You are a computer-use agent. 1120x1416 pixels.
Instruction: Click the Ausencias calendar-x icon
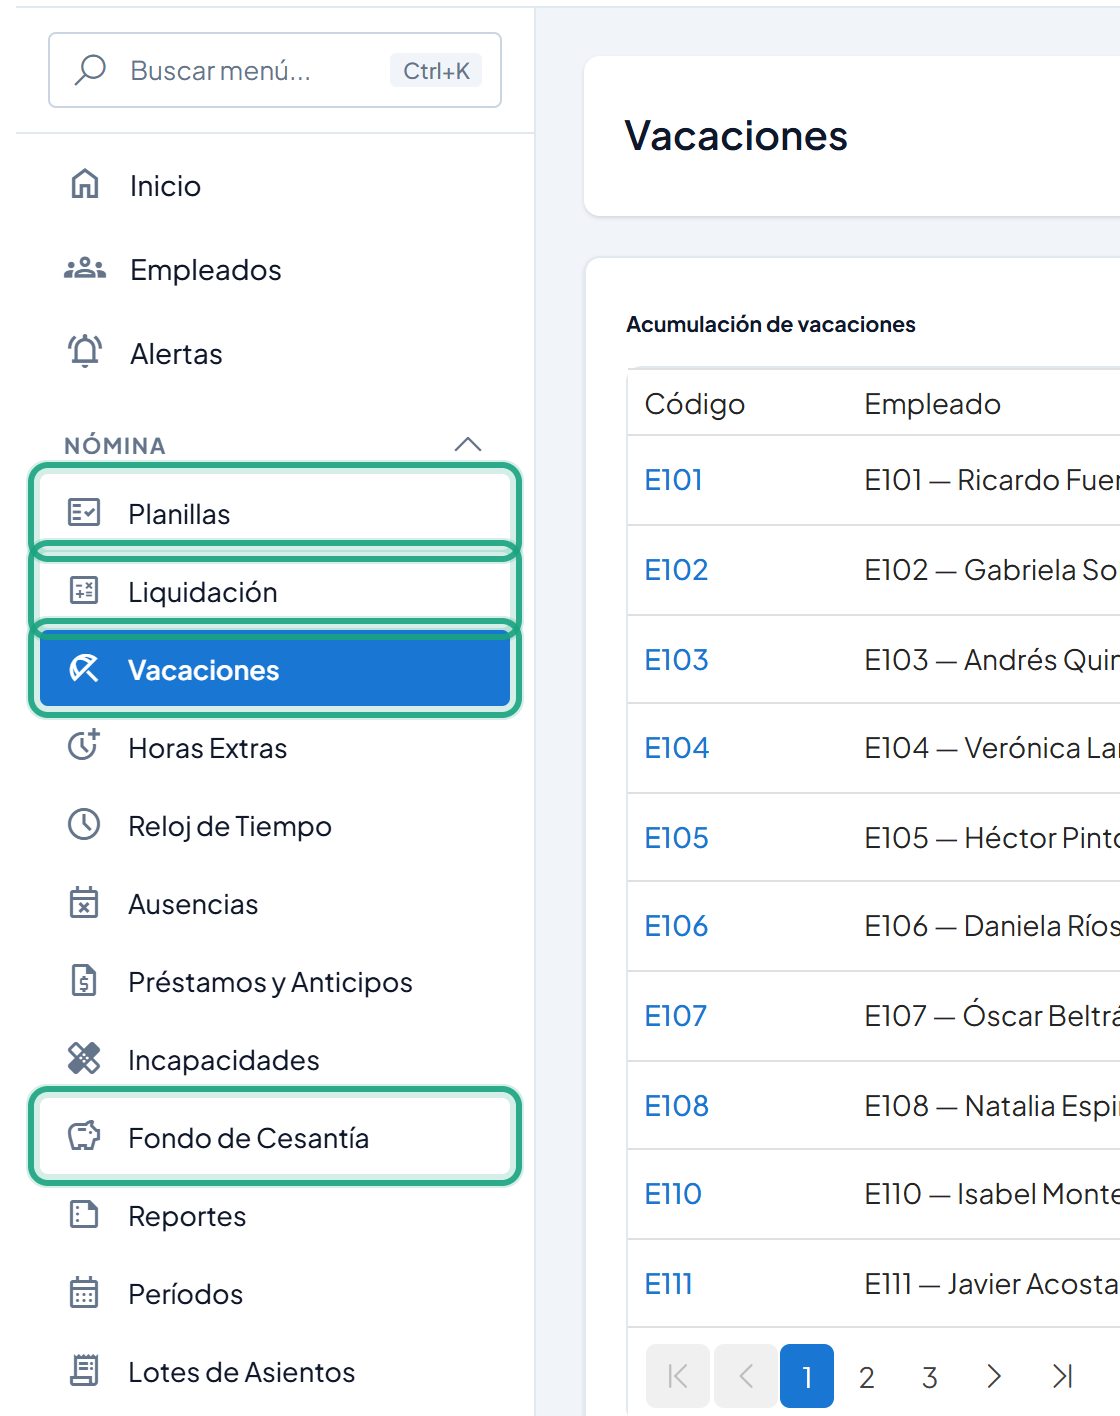[x=84, y=902]
